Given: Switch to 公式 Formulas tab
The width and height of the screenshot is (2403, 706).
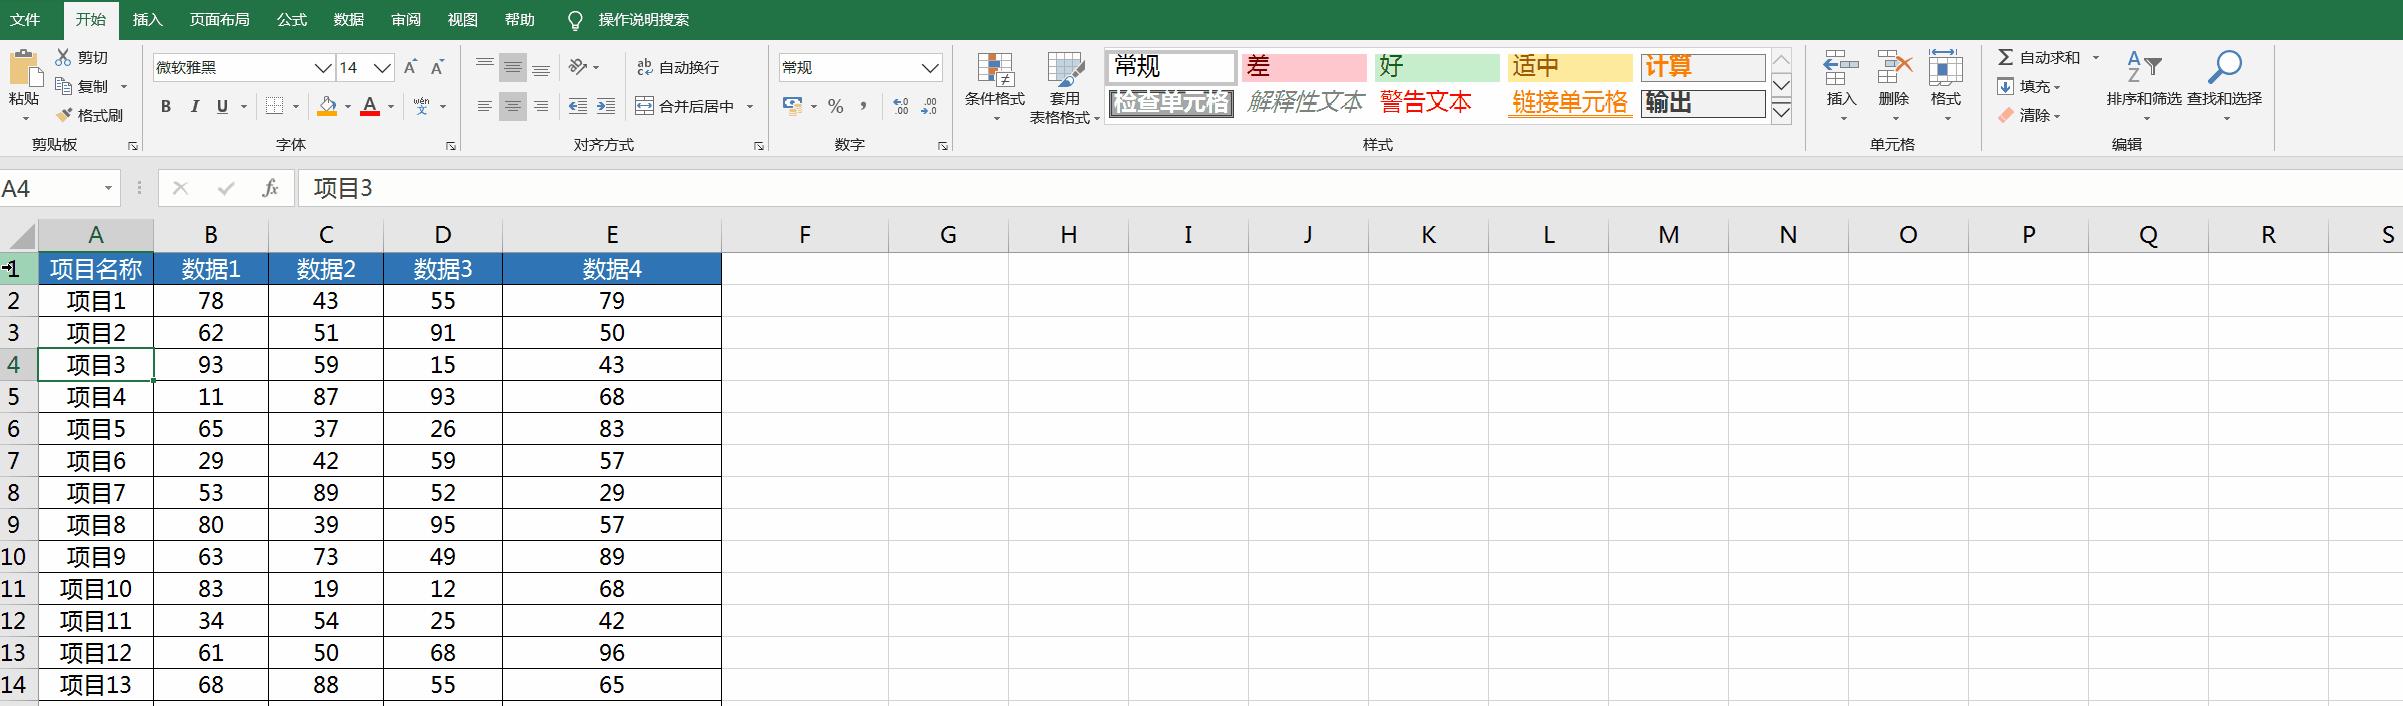Looking at the screenshot, I should (x=291, y=19).
